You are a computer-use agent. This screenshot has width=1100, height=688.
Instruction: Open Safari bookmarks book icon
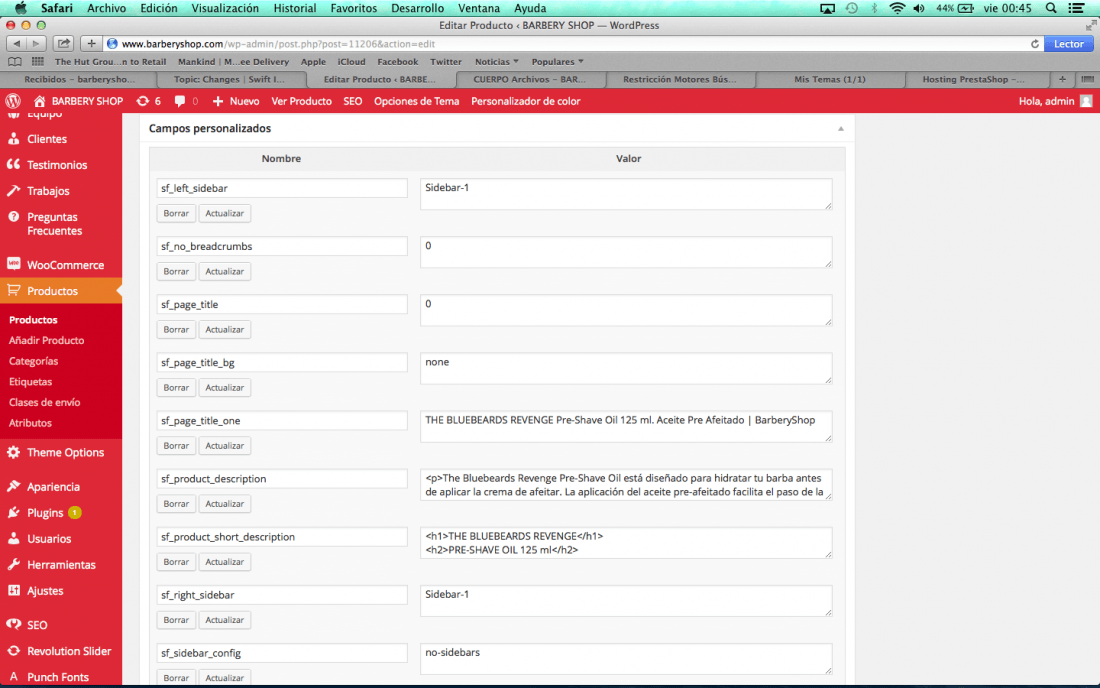[15, 62]
